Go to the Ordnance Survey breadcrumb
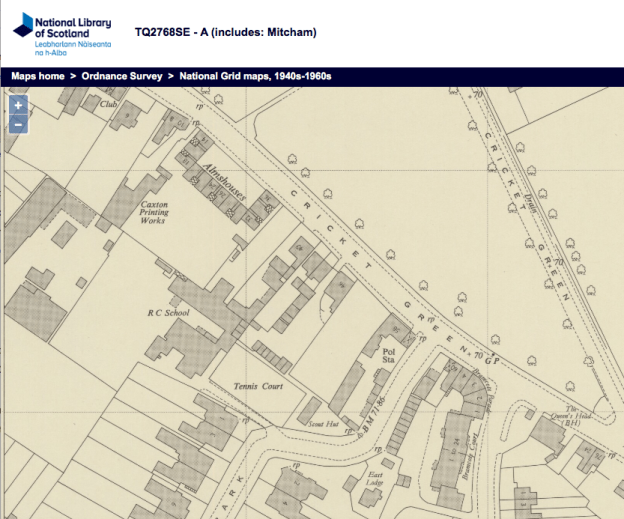This screenshot has height=519, width=624. (x=122, y=76)
